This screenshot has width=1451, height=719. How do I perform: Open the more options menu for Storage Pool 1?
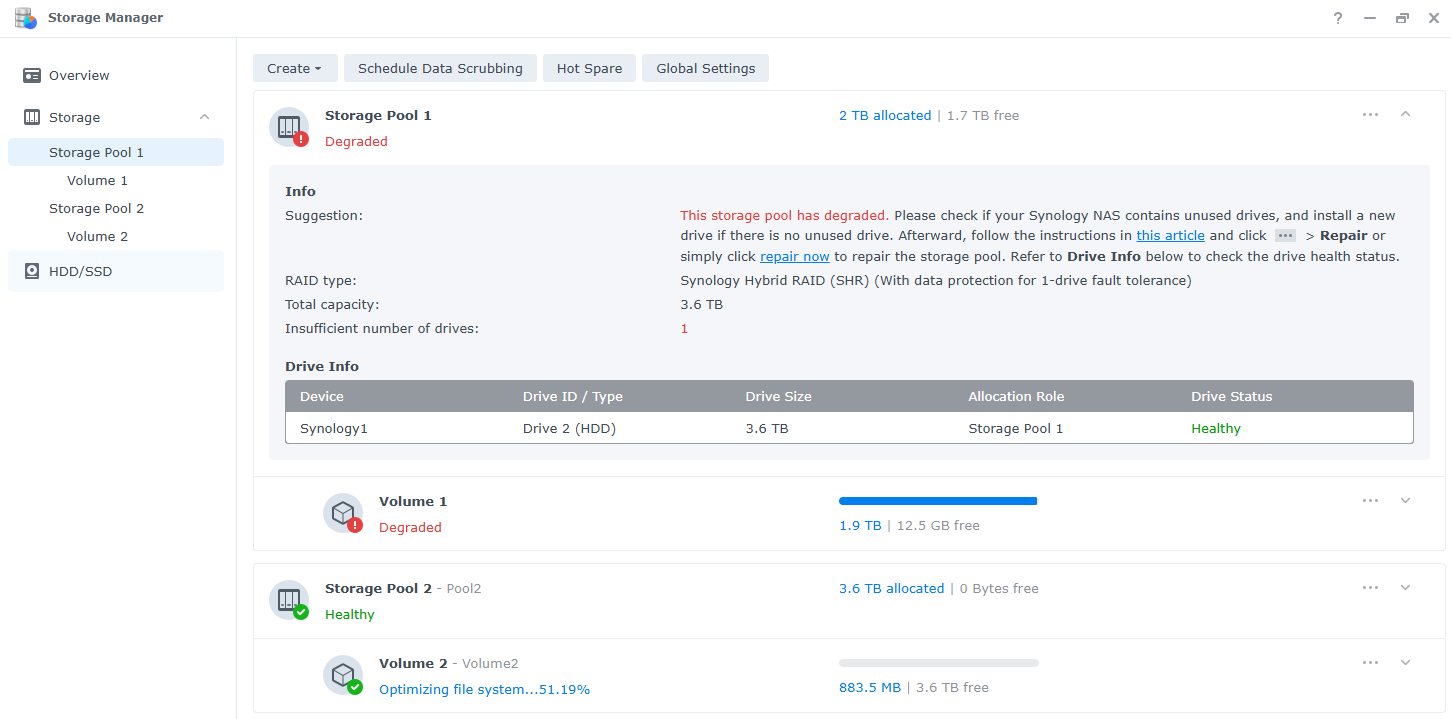1370,114
